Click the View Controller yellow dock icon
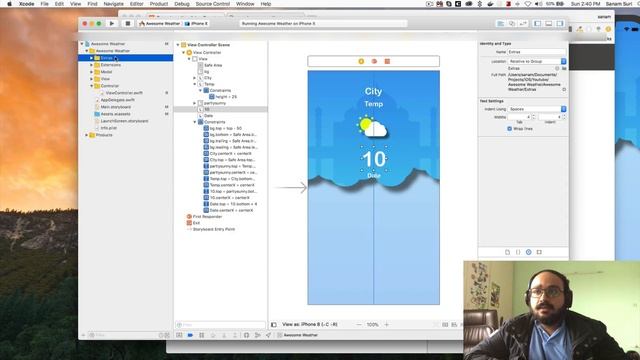 (361, 61)
